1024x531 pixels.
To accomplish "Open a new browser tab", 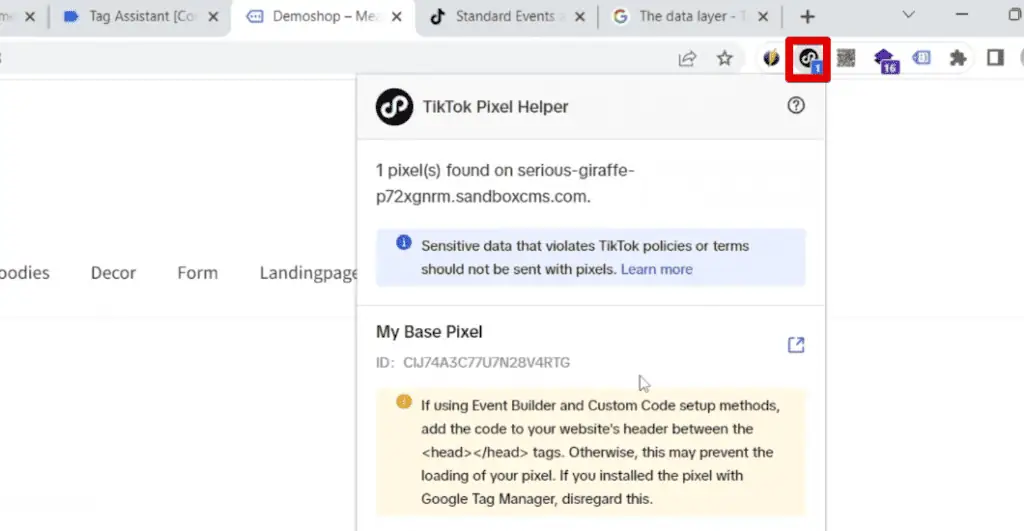I will tap(807, 17).
